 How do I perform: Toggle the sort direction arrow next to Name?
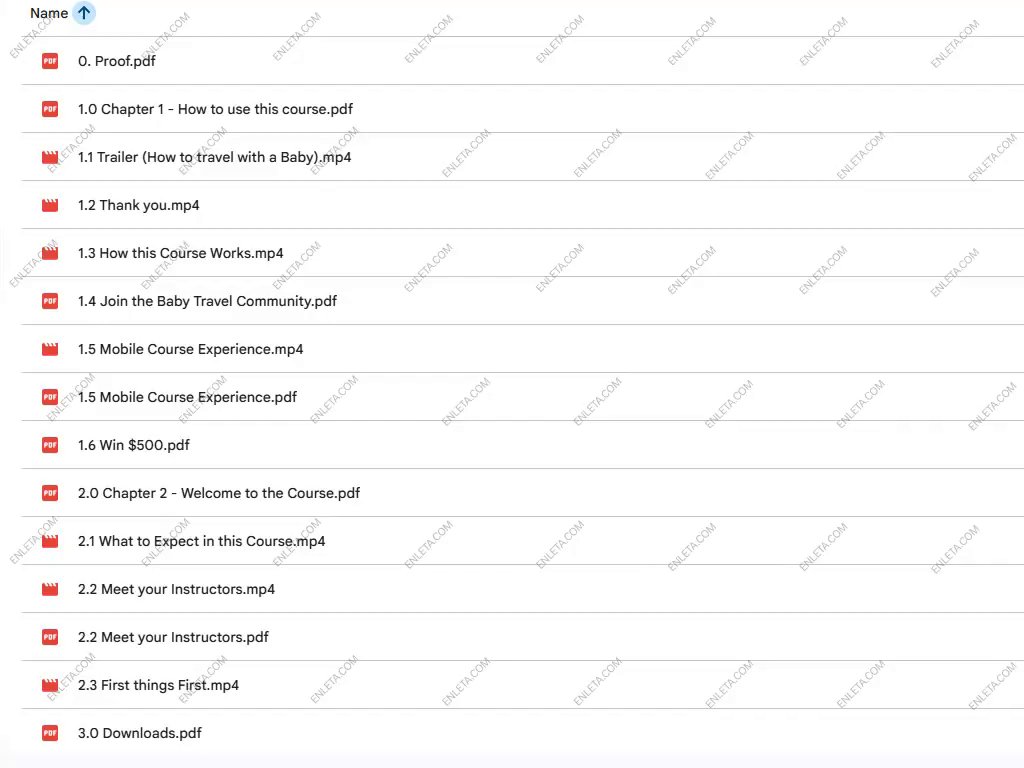[84, 13]
